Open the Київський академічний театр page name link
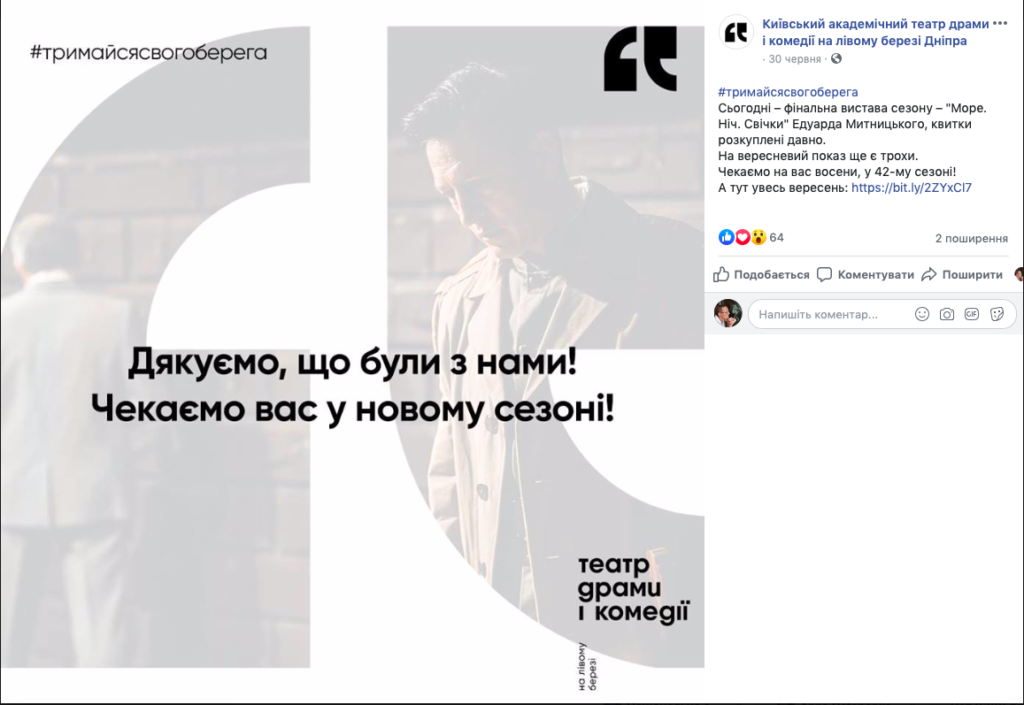 click(x=876, y=32)
